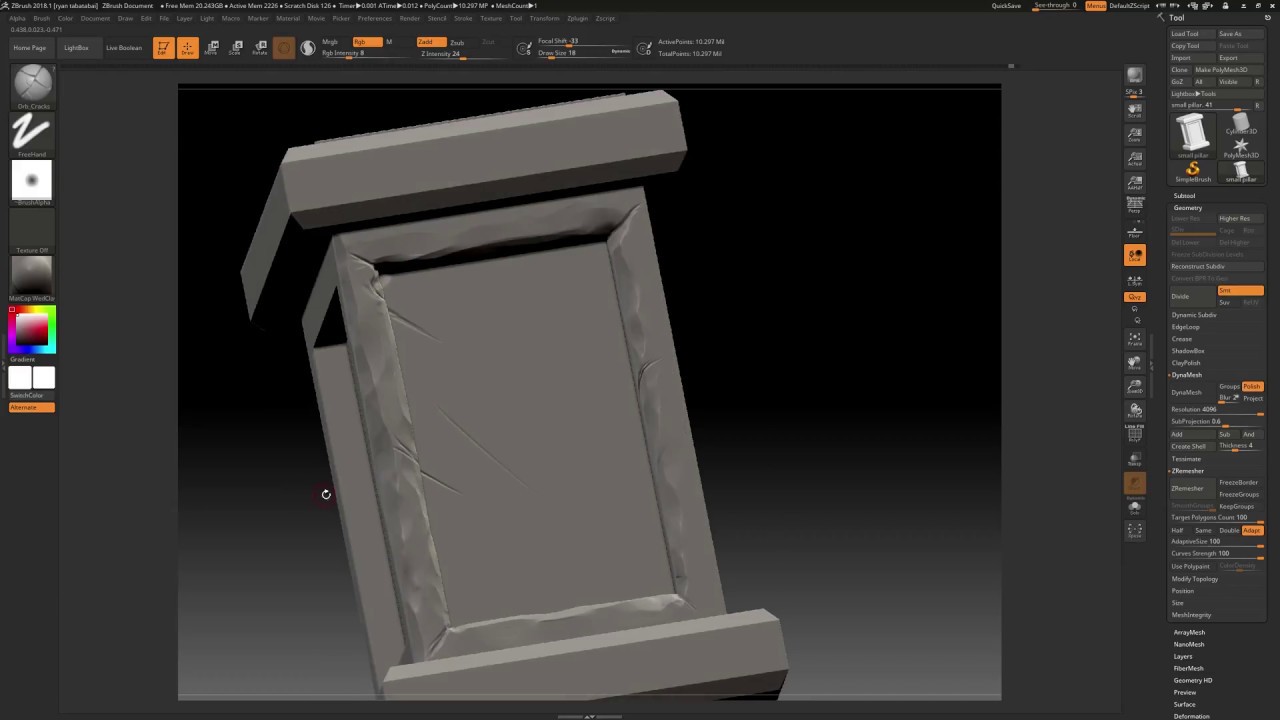Image resolution: width=1280 pixels, height=720 pixels.
Task: Activate the Scale icon in top shelf
Action: 236,48
